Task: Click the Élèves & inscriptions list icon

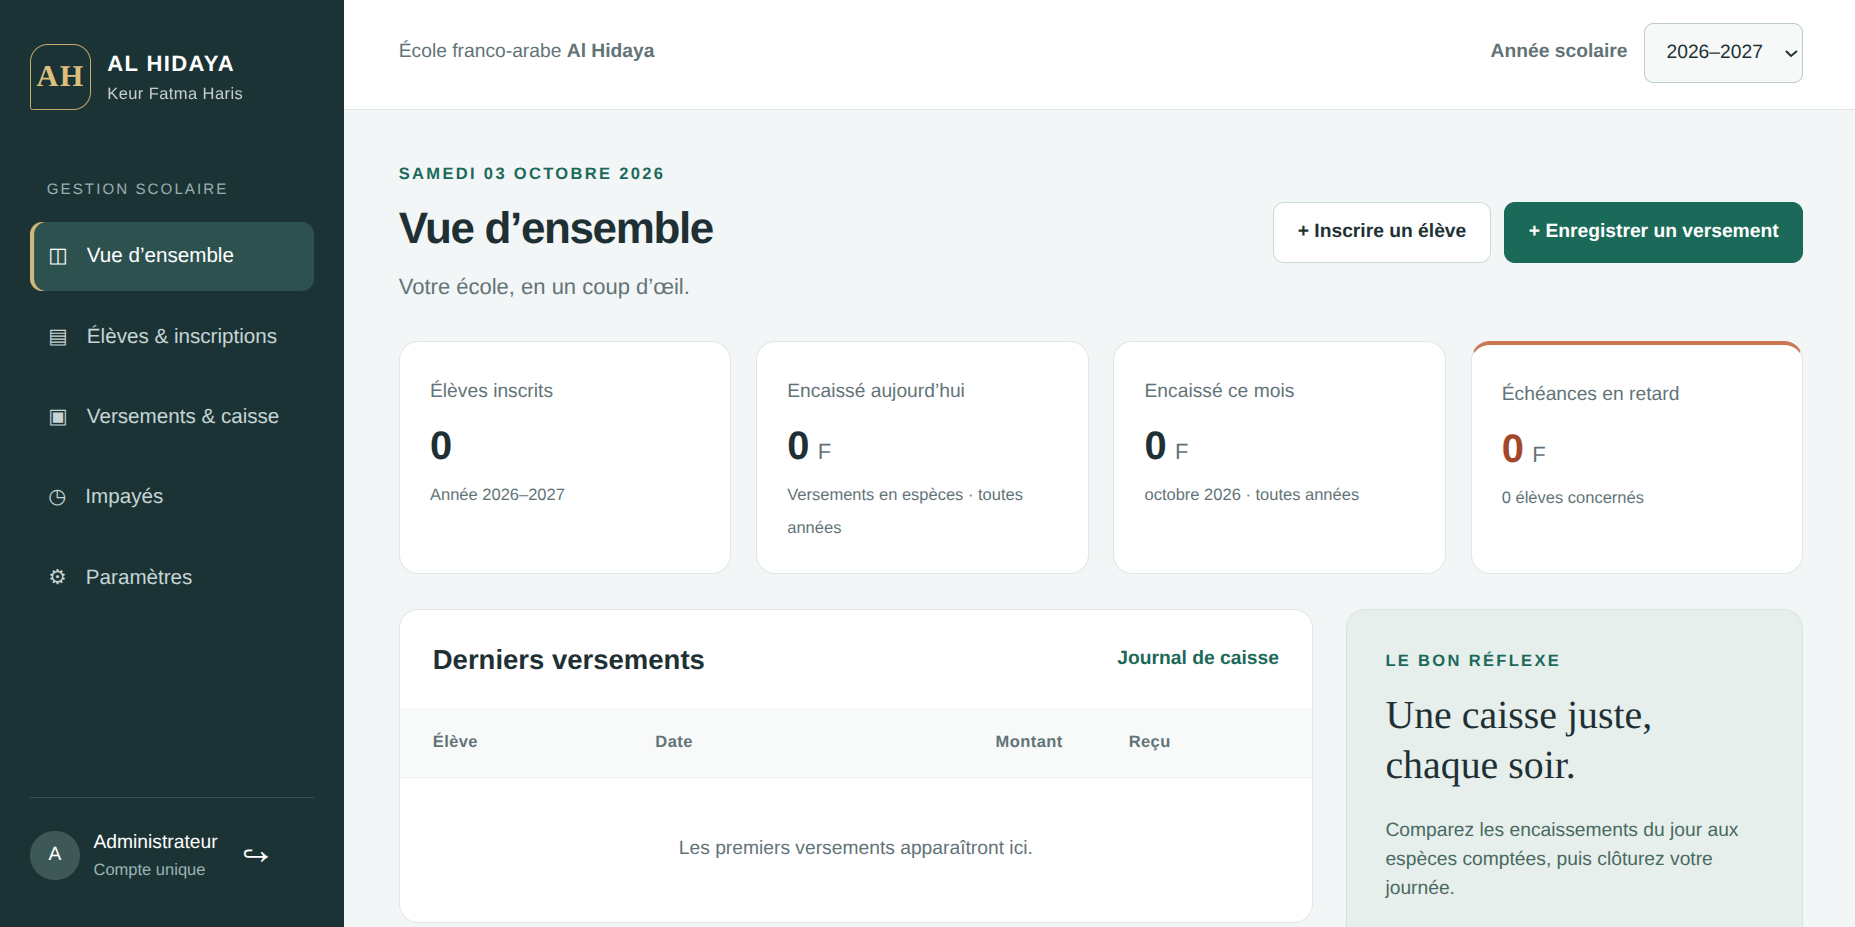Action: point(58,337)
